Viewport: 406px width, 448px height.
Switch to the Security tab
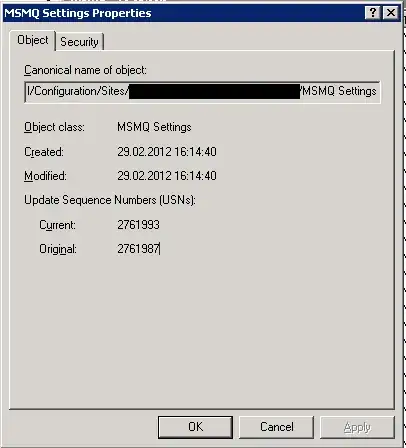79,42
